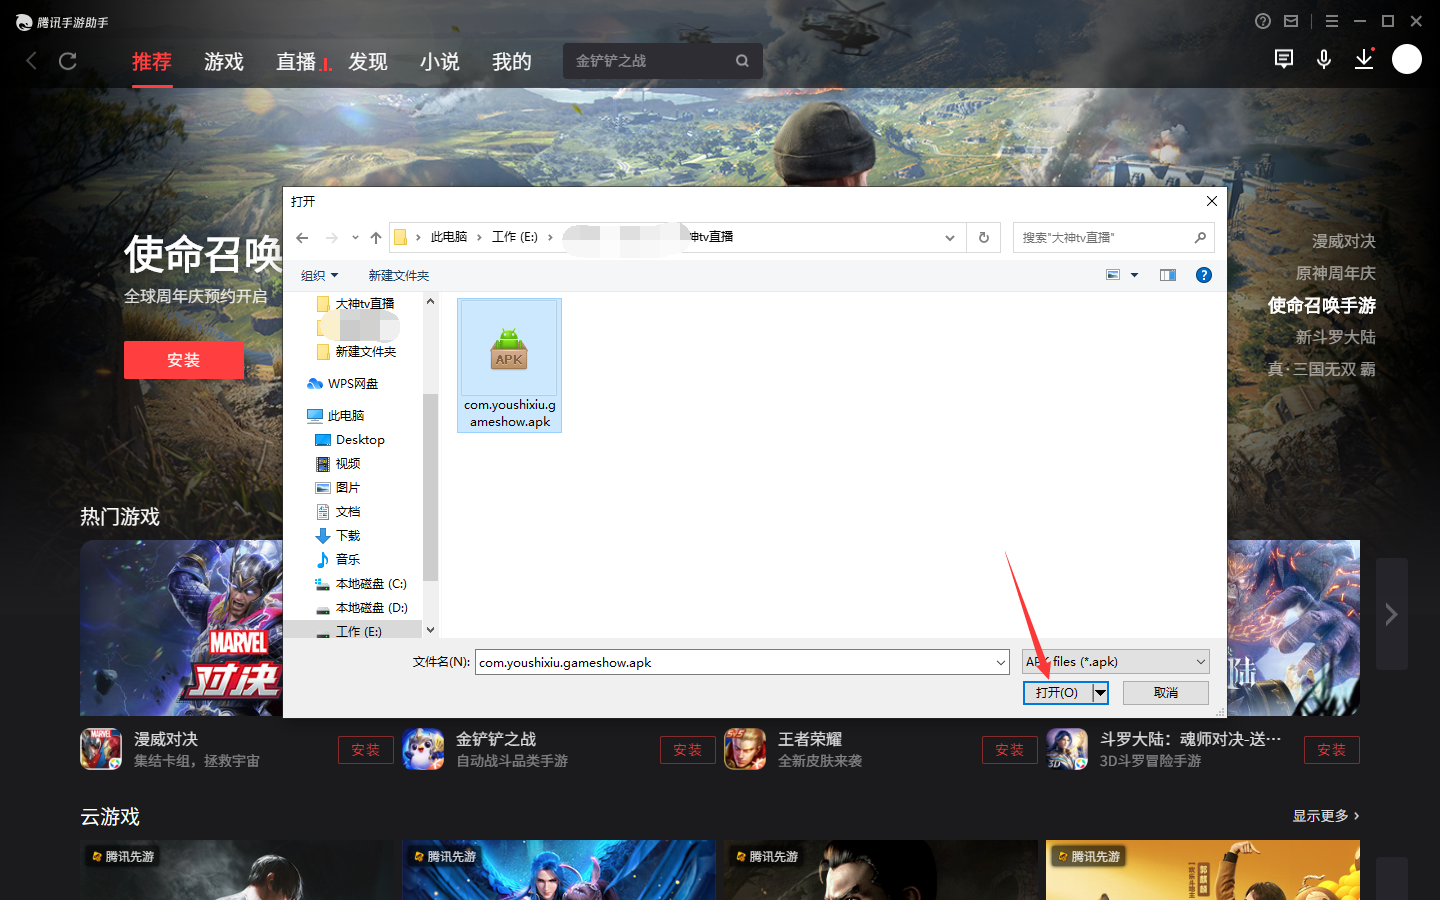Click the dialog's Back navigation arrow

coord(302,237)
